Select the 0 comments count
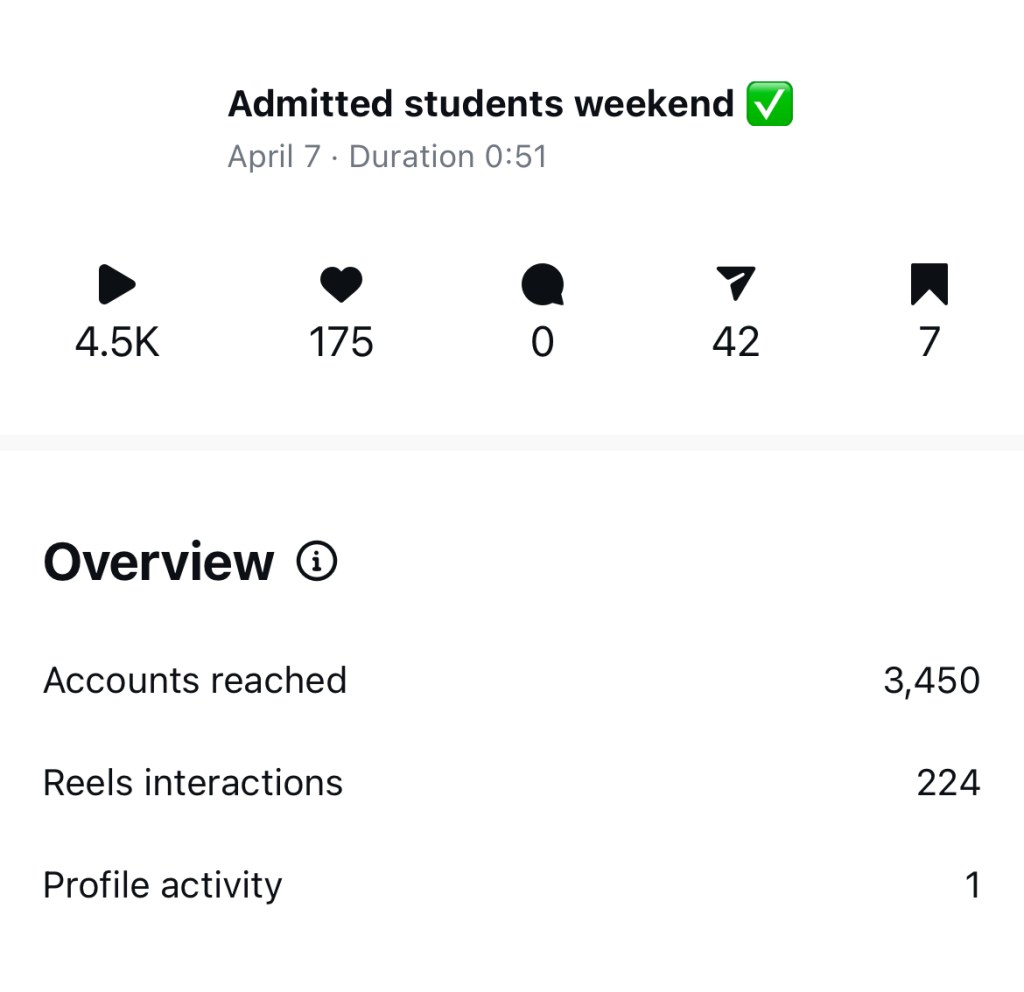 click(542, 343)
